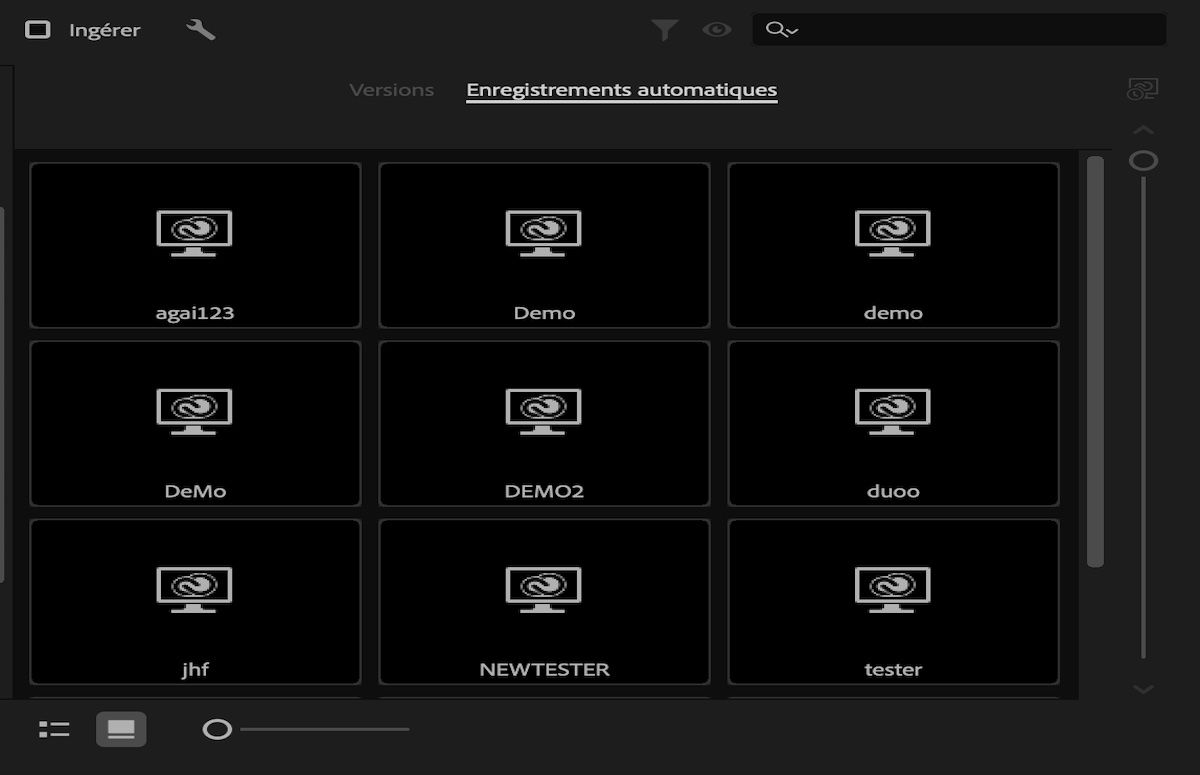Select the agai123 project thumbnail
The width and height of the screenshot is (1200, 775).
pos(195,245)
